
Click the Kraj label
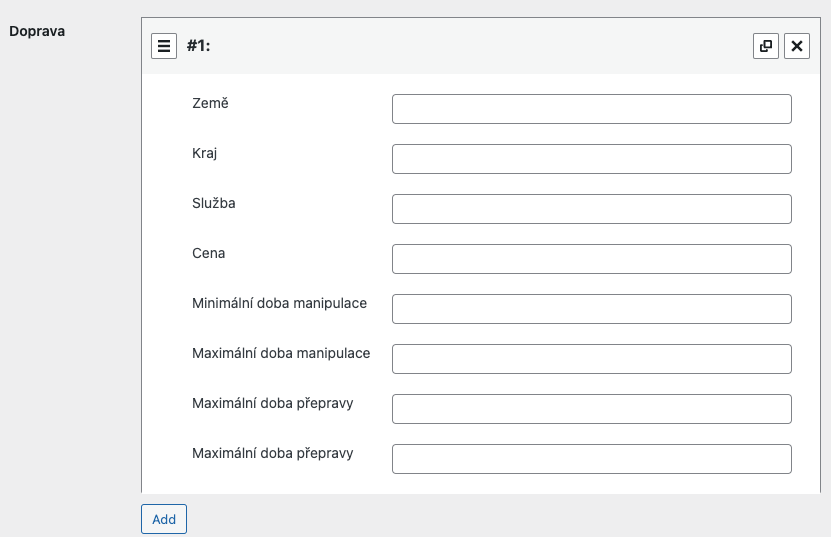[205, 153]
